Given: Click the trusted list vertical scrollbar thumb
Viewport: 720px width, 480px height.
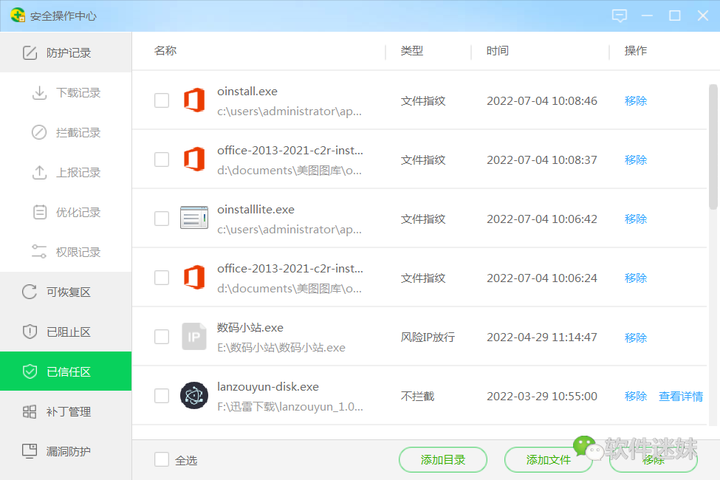Looking at the screenshot, I should (x=713, y=146).
